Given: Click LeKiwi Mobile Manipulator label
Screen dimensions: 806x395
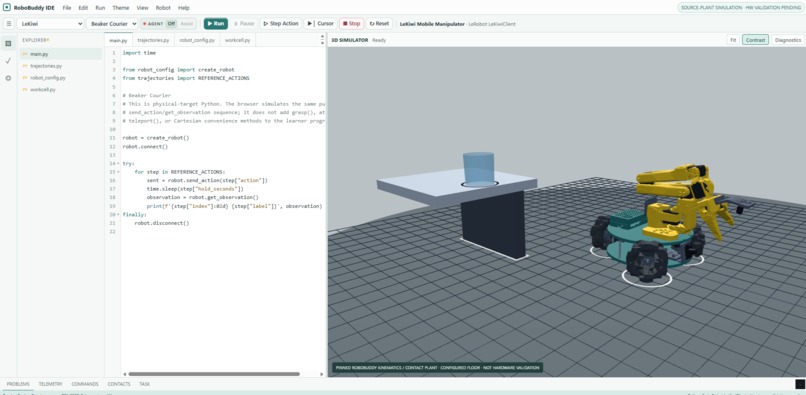Looking at the screenshot, I should [432, 24].
